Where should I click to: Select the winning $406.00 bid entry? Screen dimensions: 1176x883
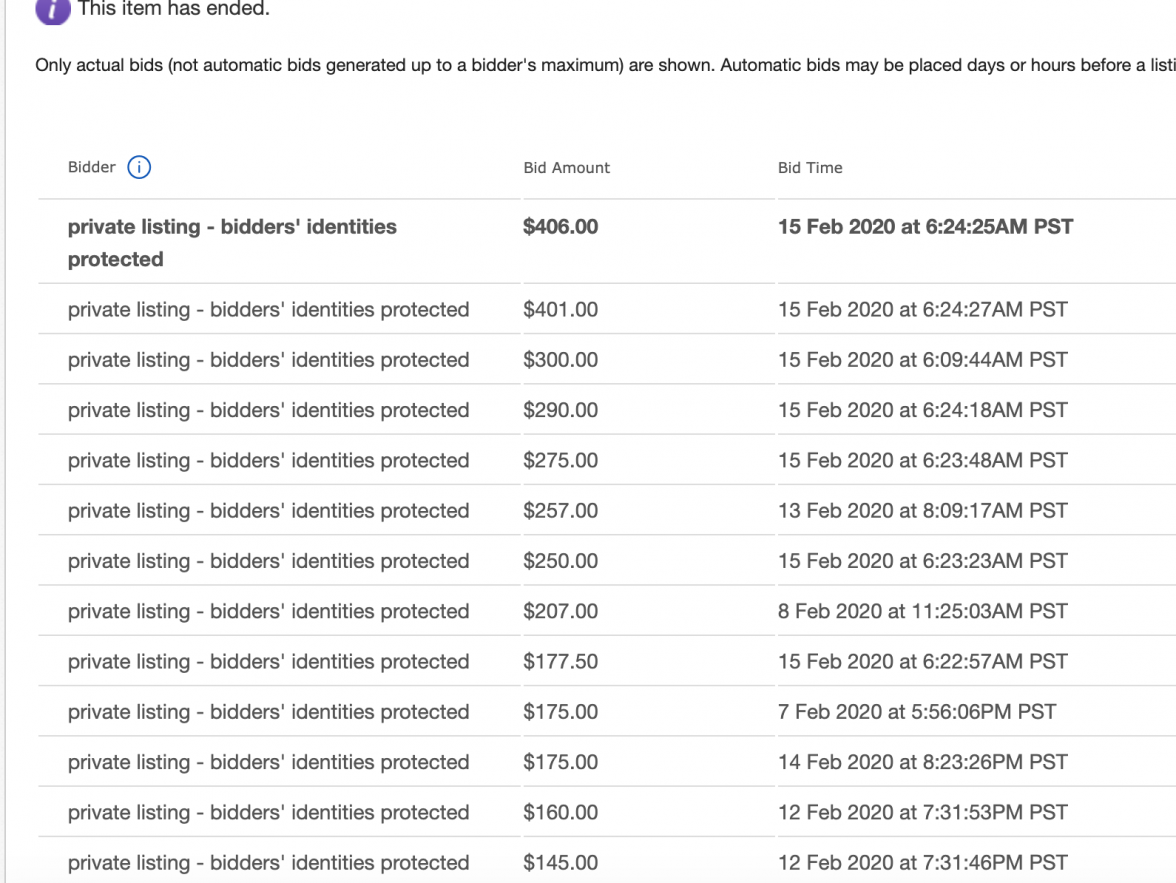[561, 227]
